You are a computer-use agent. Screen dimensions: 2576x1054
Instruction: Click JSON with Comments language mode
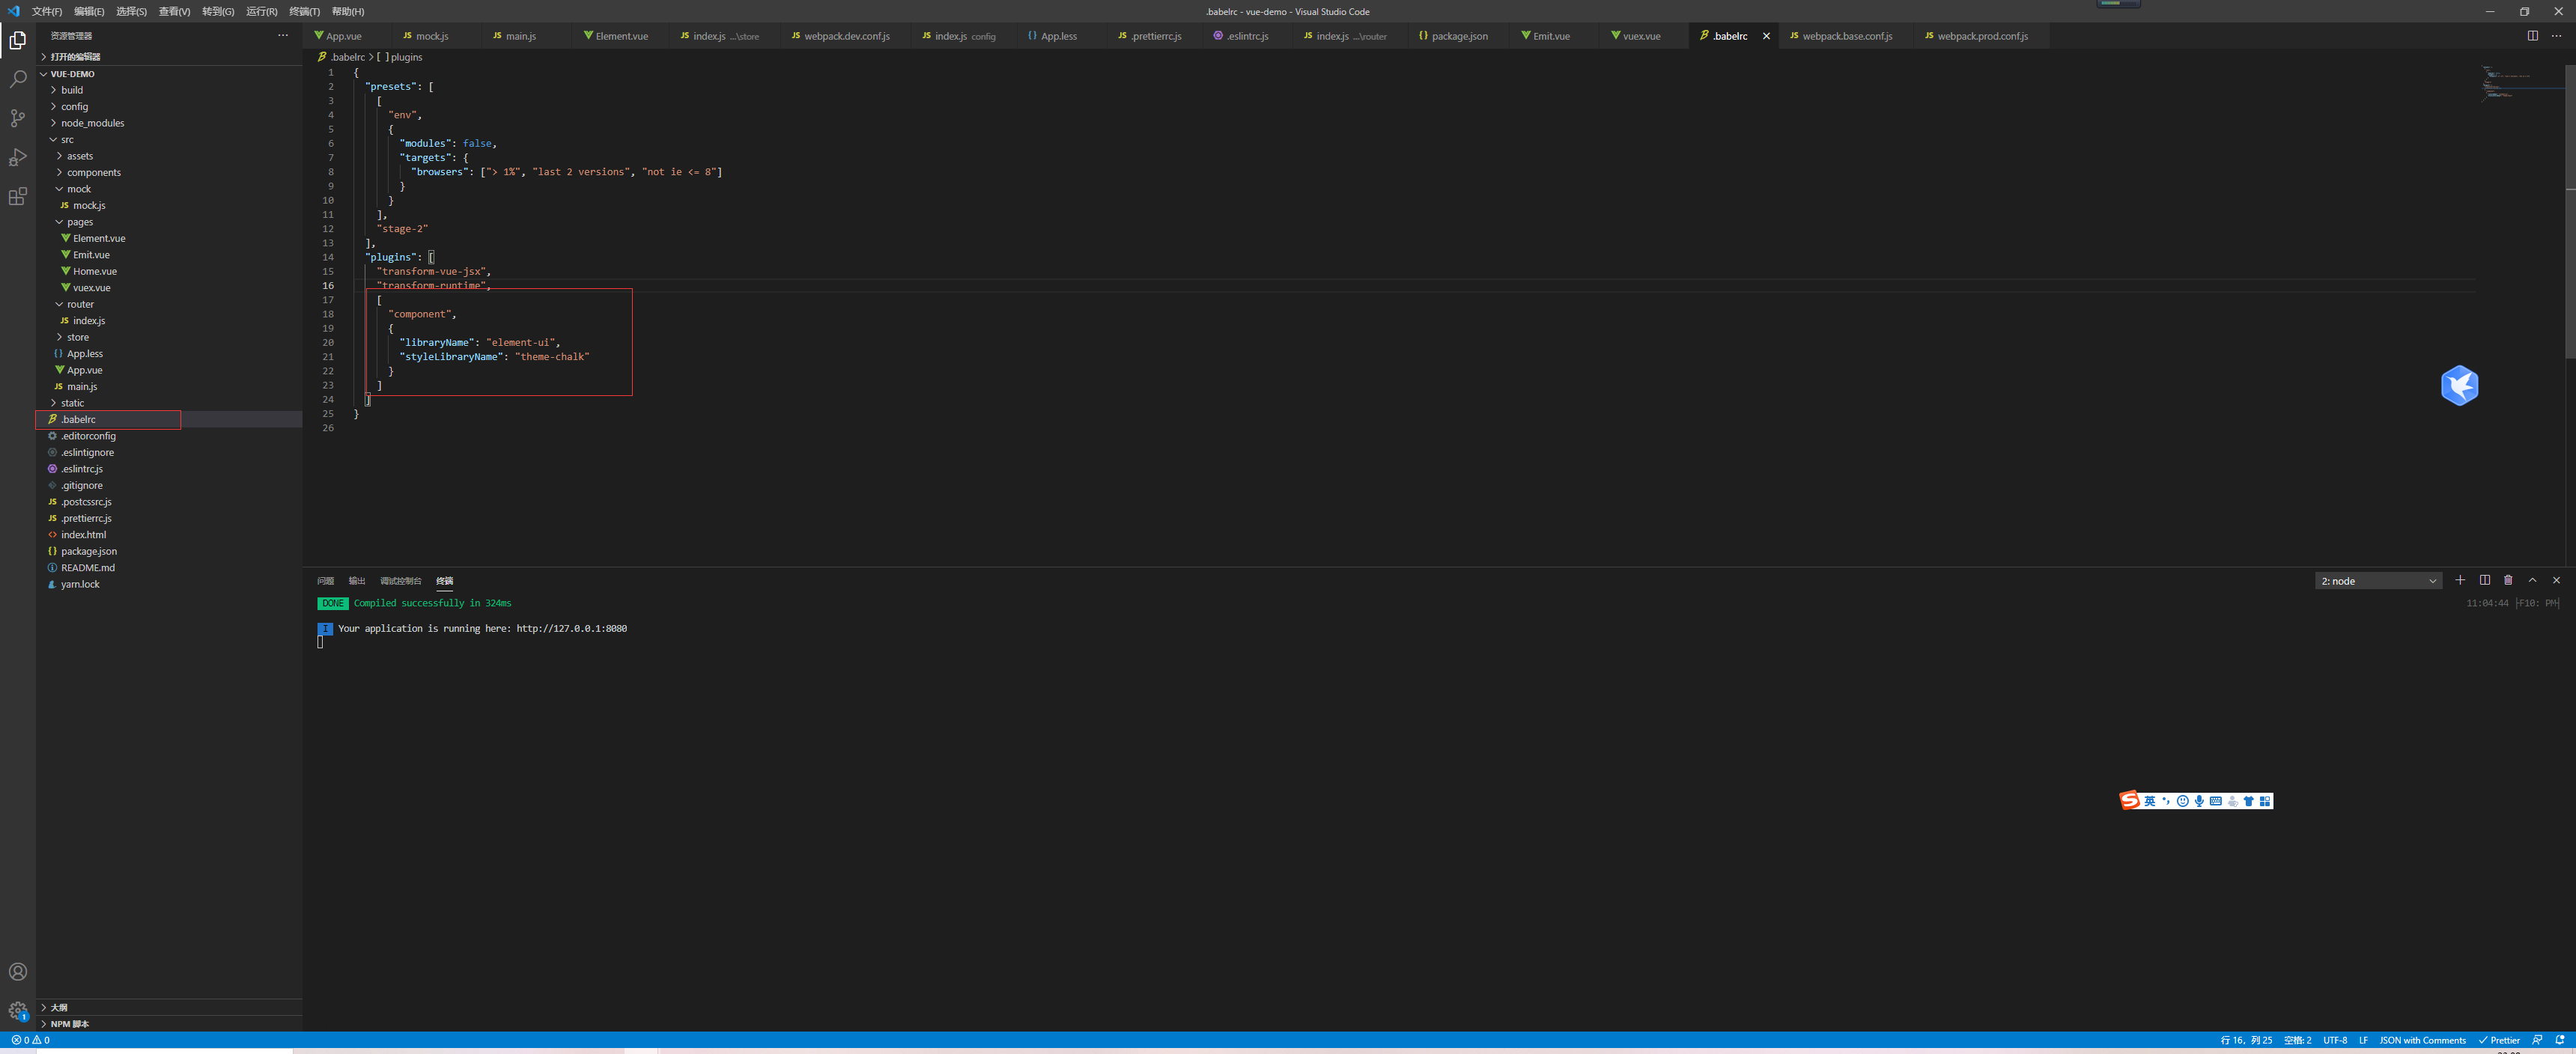pyautogui.click(x=2422, y=1040)
